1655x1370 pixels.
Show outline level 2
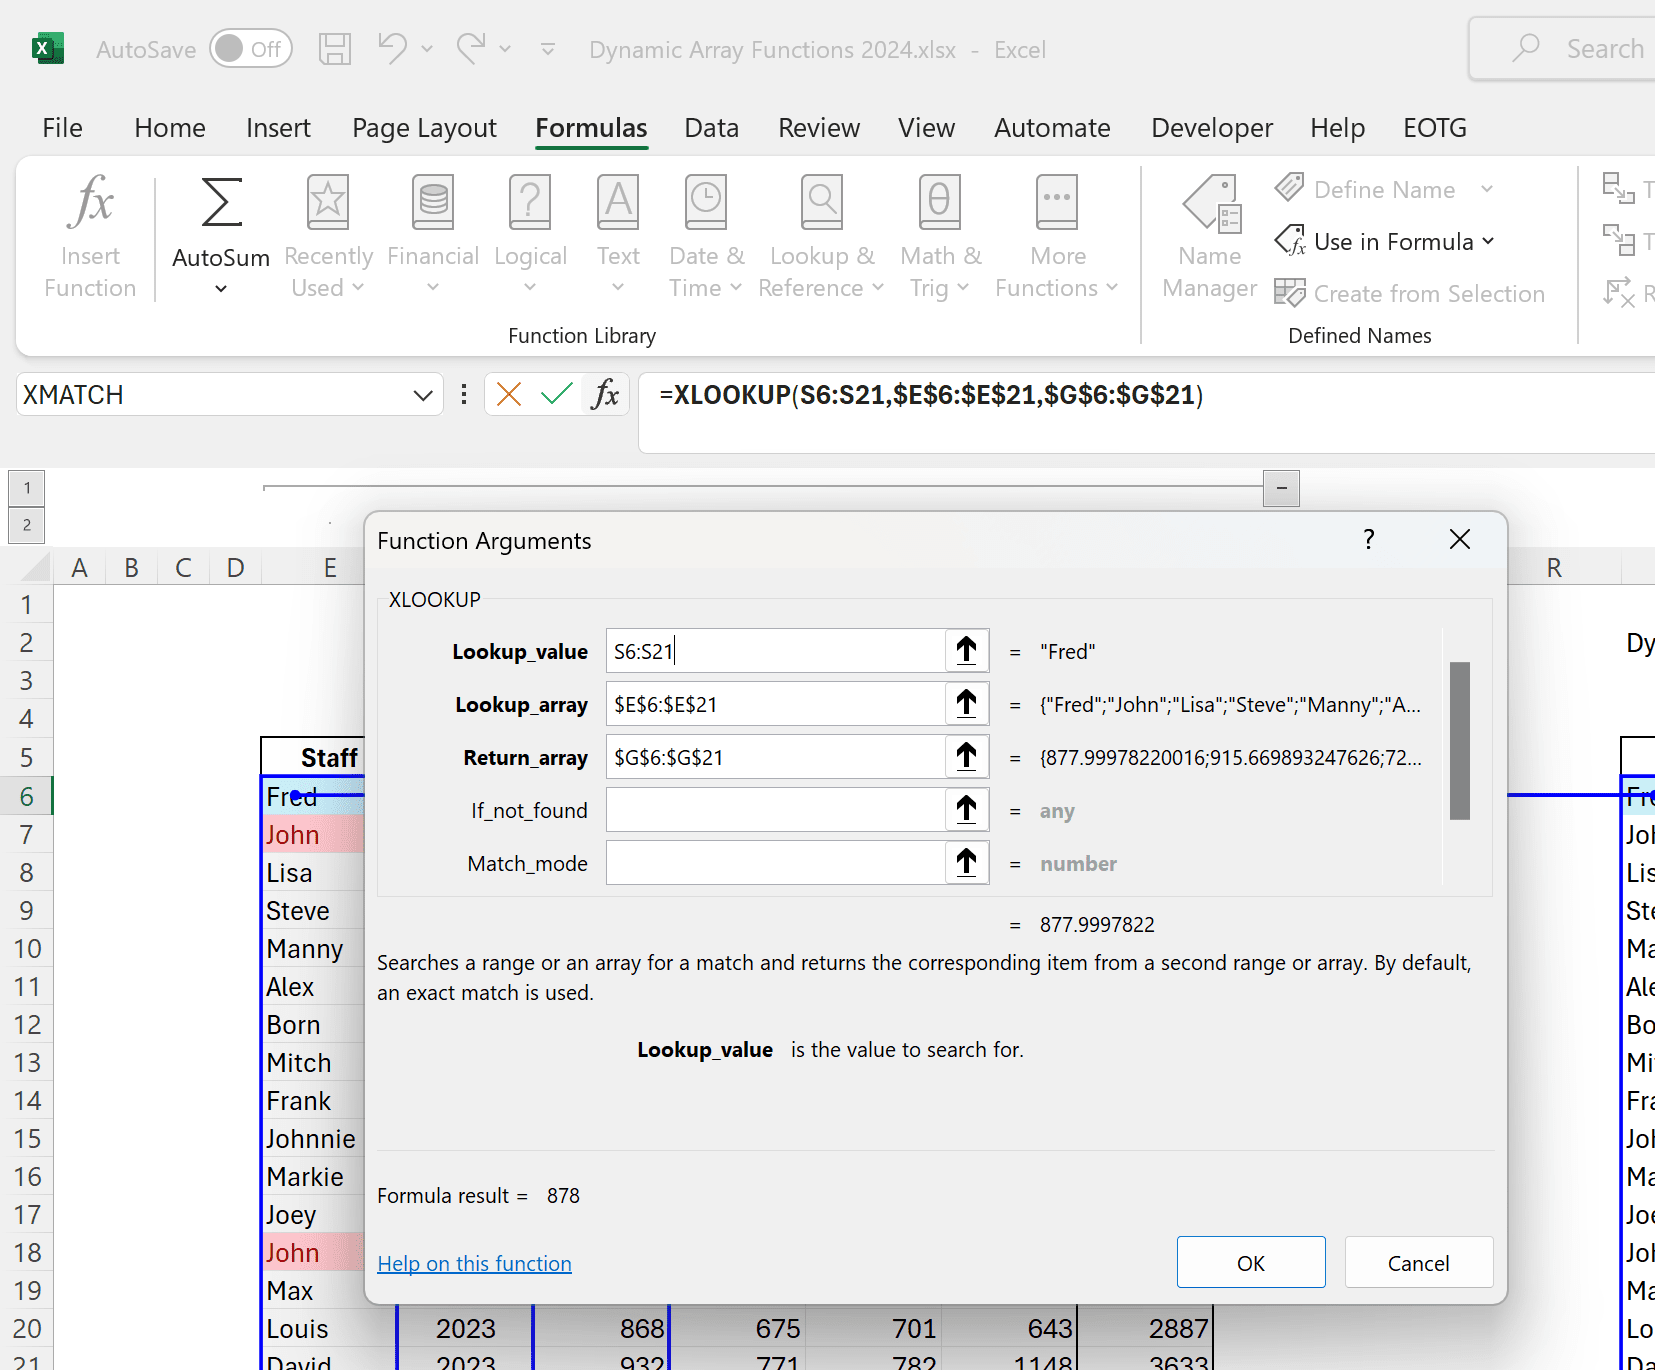tap(27, 525)
